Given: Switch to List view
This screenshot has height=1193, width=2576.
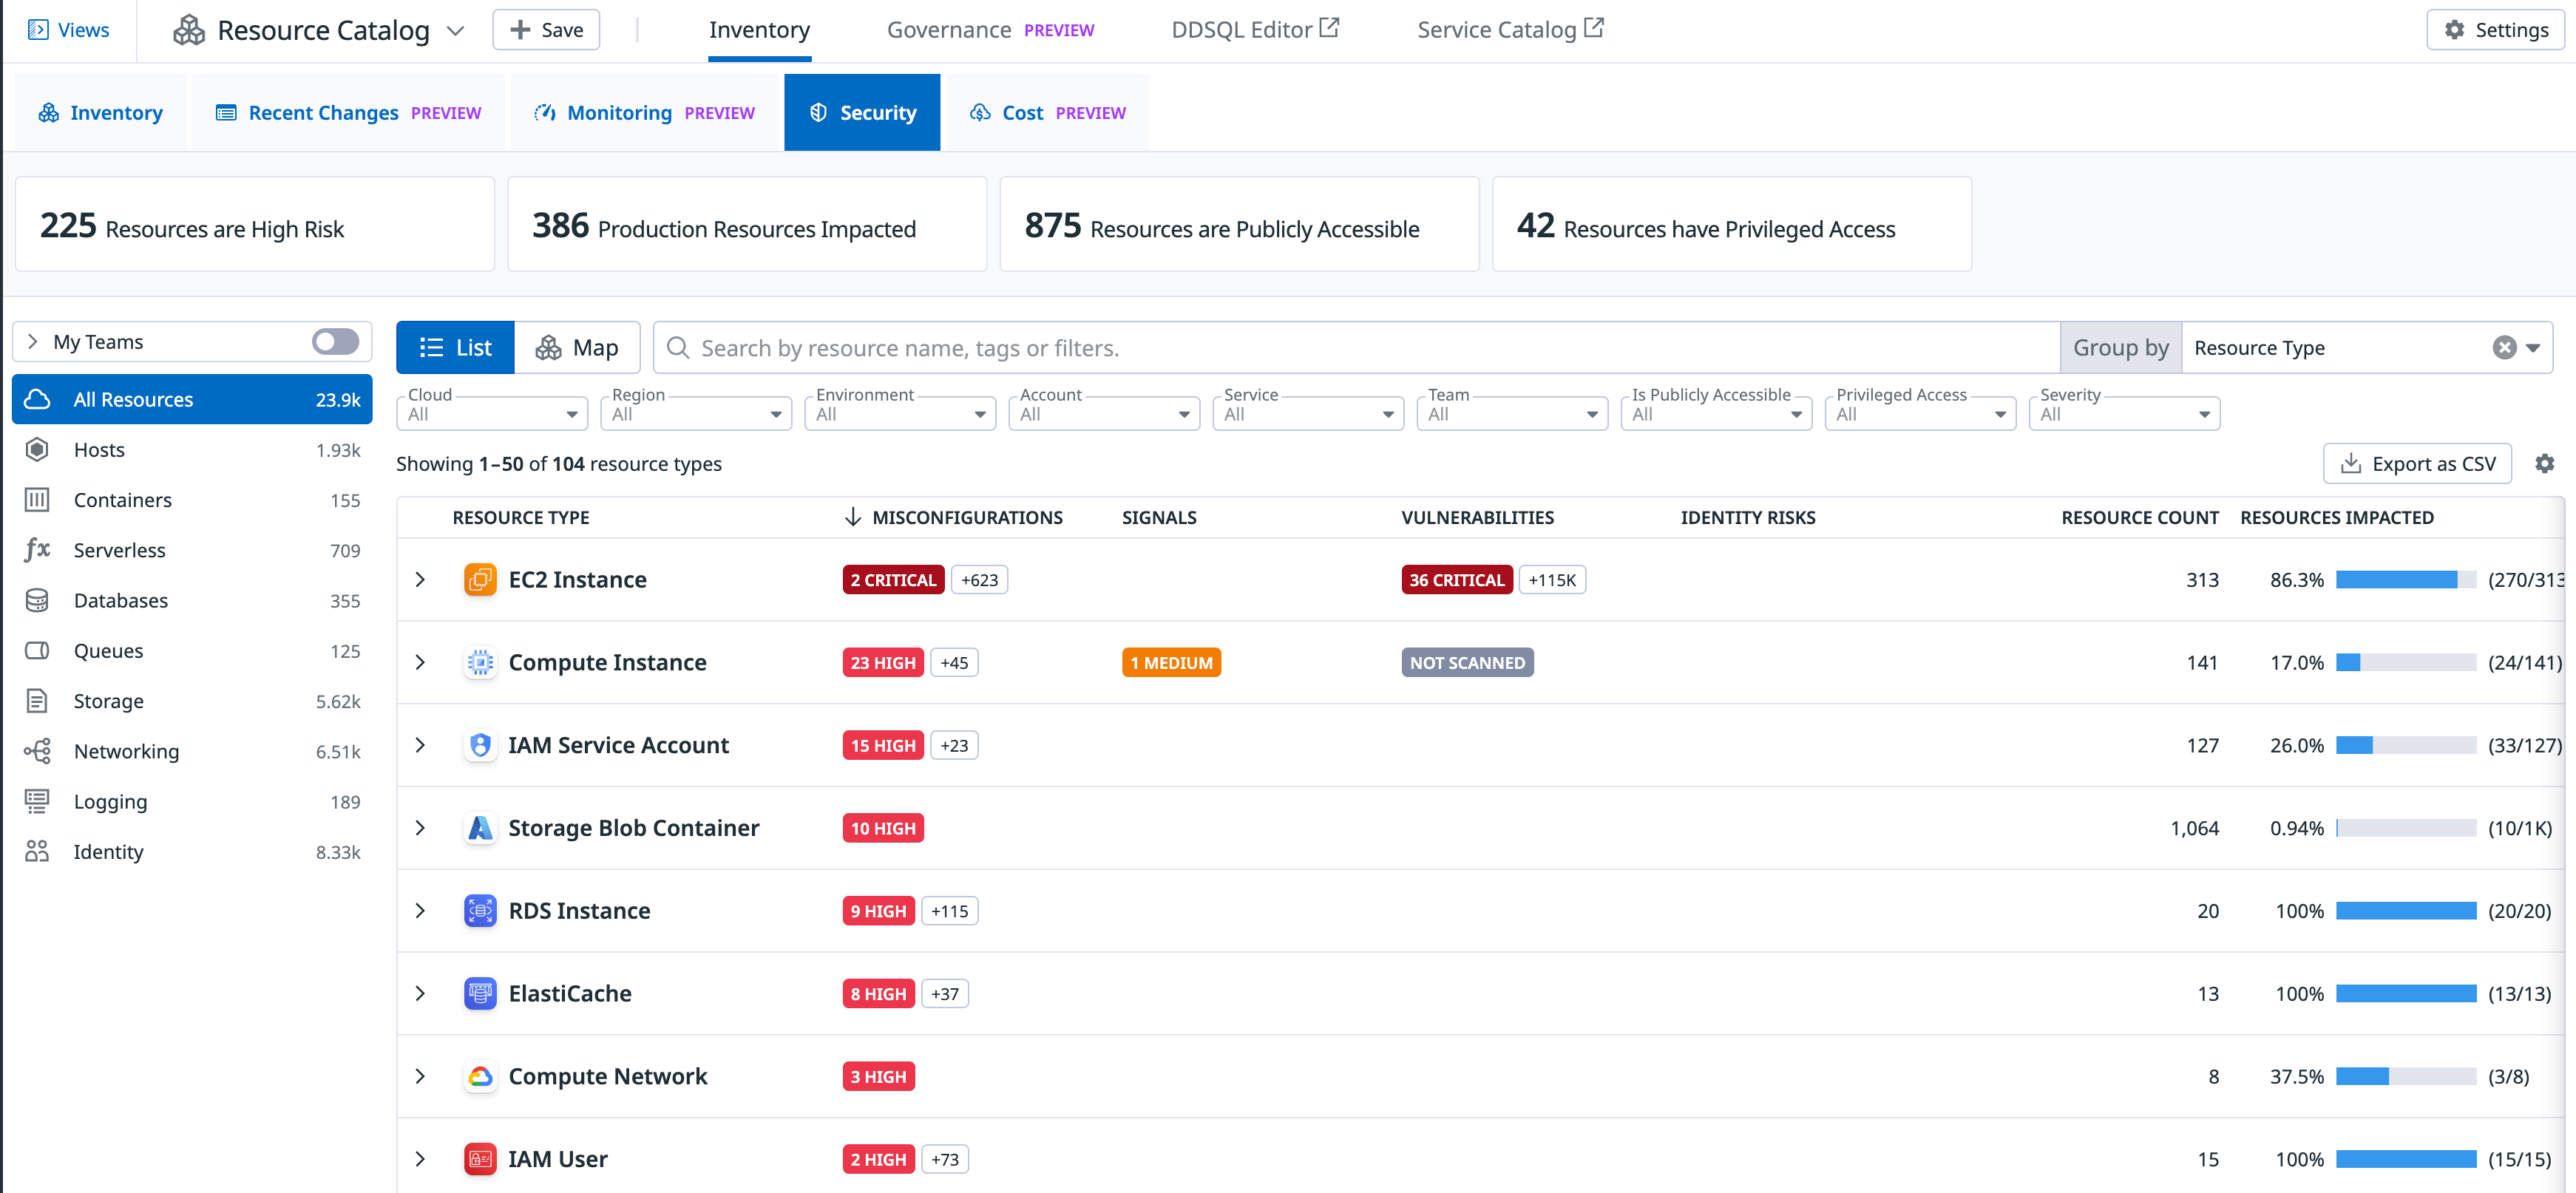Looking at the screenshot, I should pos(454,347).
